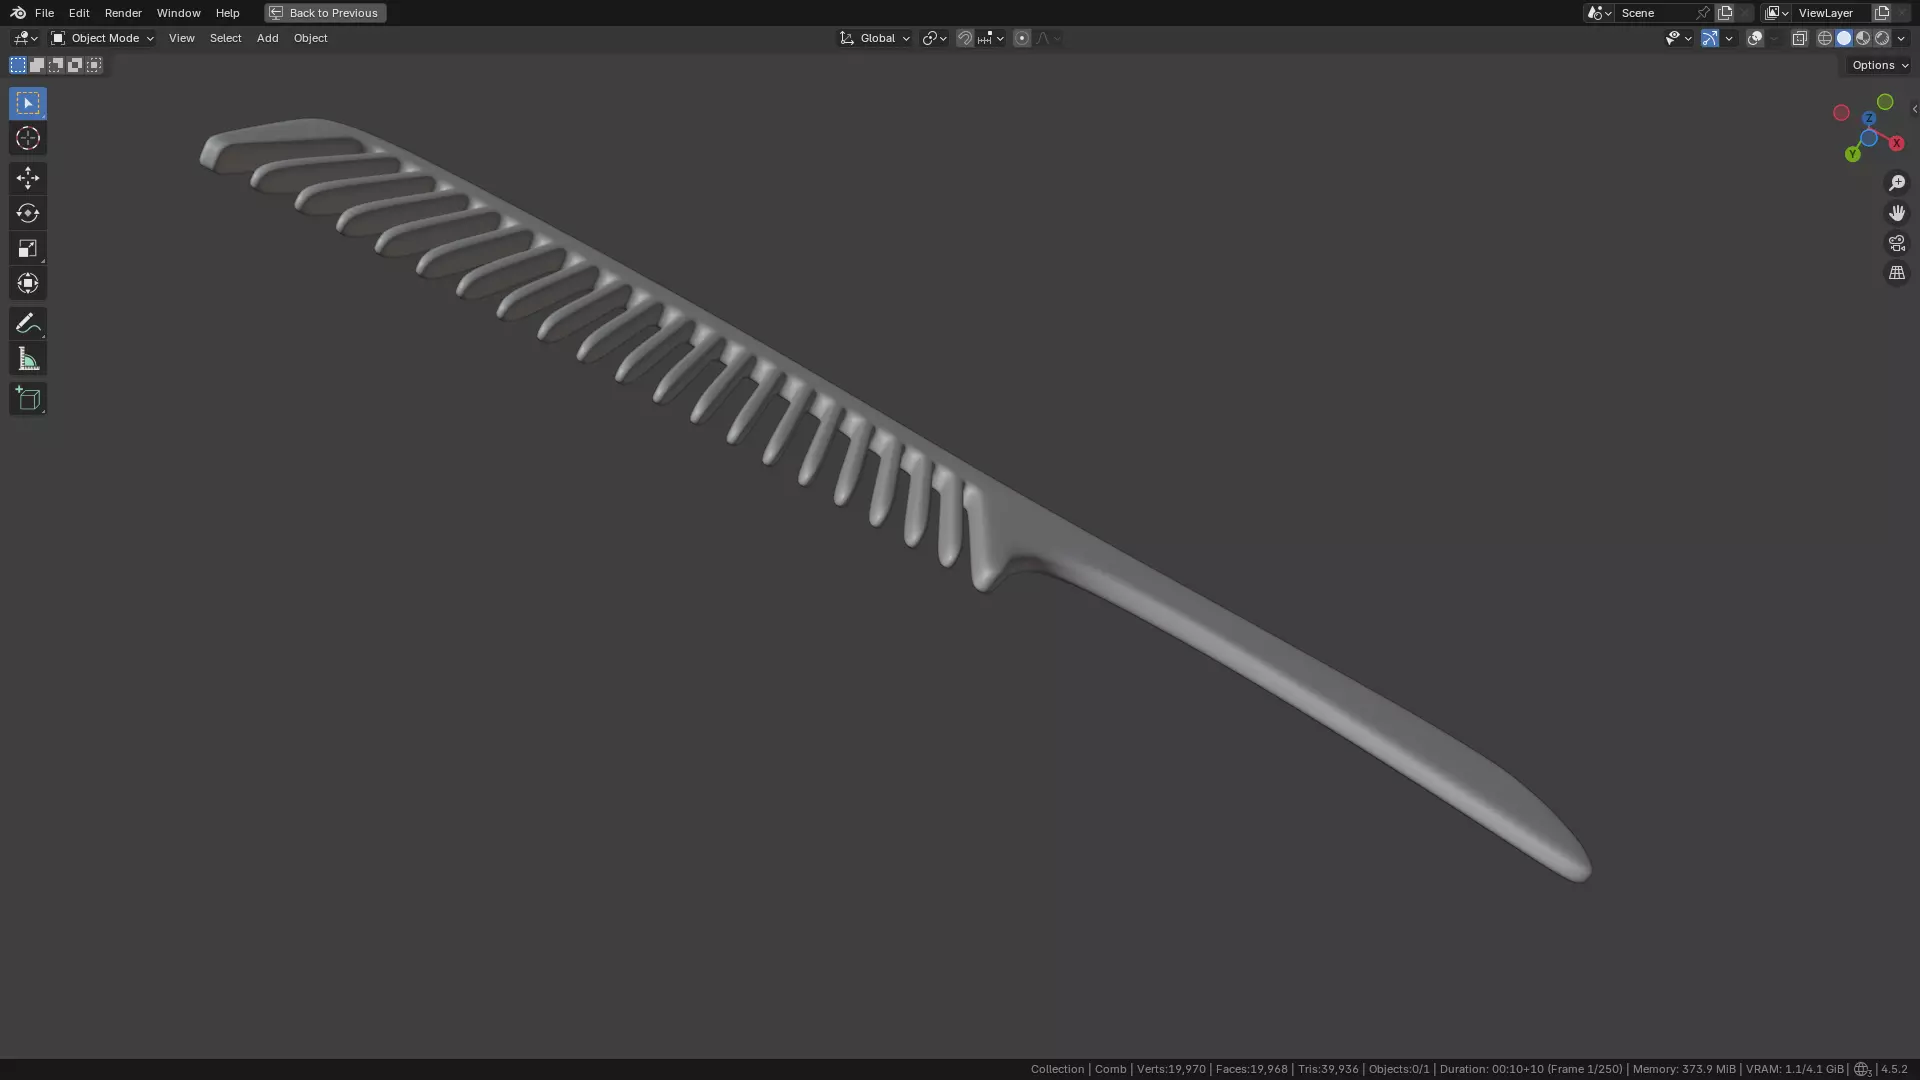
Task: Choose the Move tool
Action: click(28, 178)
